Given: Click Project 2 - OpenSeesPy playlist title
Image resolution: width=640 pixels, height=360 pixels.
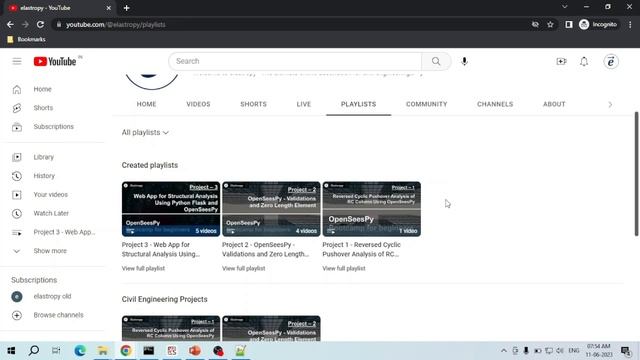Looking at the screenshot, I should point(265,249).
